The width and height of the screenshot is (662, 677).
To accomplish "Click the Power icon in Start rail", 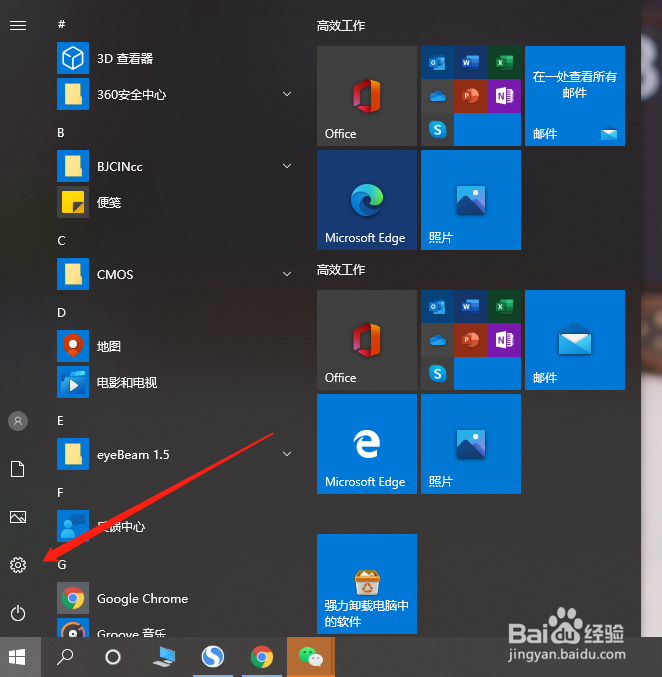I will click(x=18, y=613).
